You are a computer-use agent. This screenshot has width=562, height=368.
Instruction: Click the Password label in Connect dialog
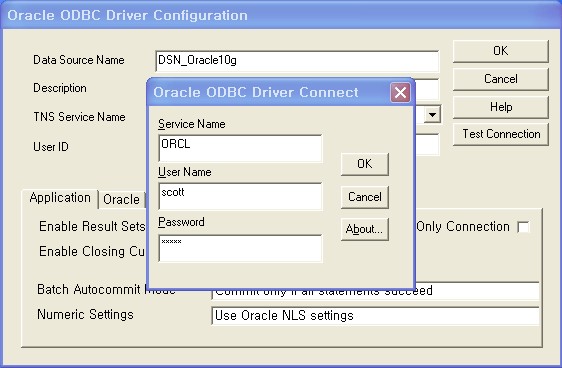click(181, 222)
